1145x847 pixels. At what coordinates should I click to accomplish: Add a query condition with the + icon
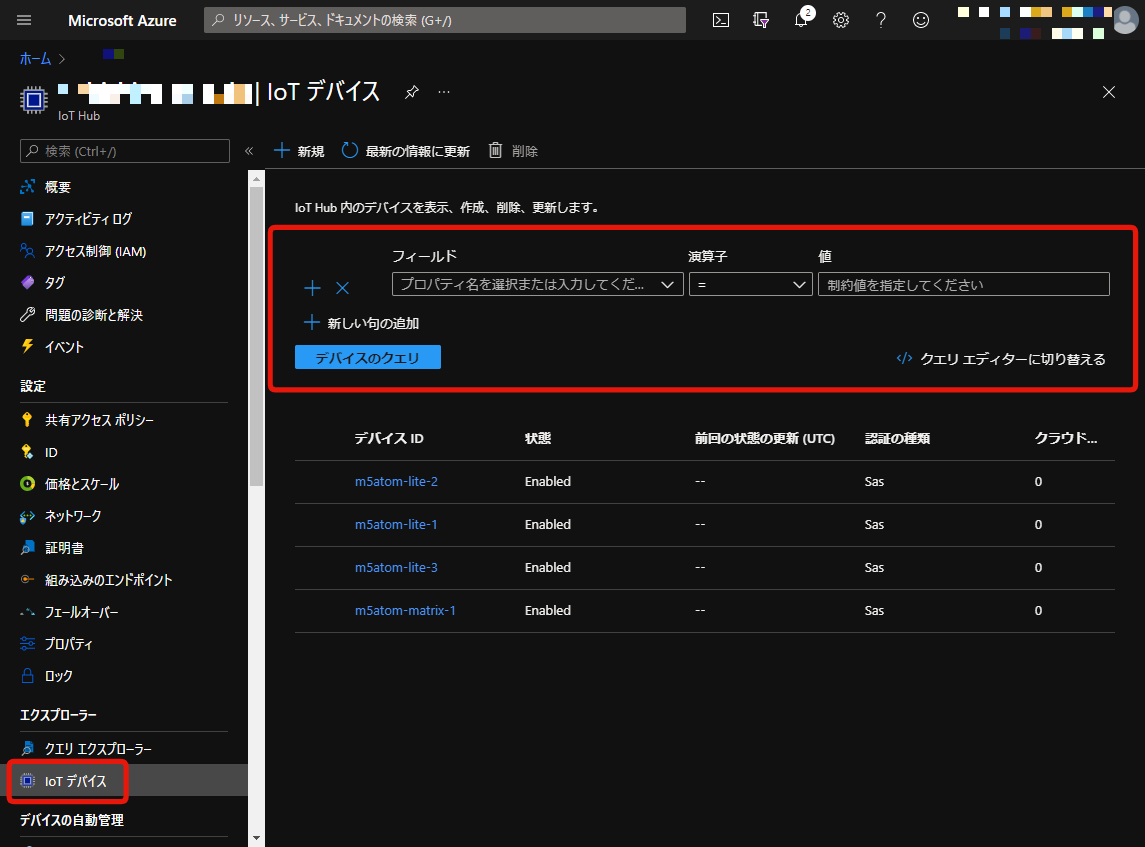[x=312, y=287]
